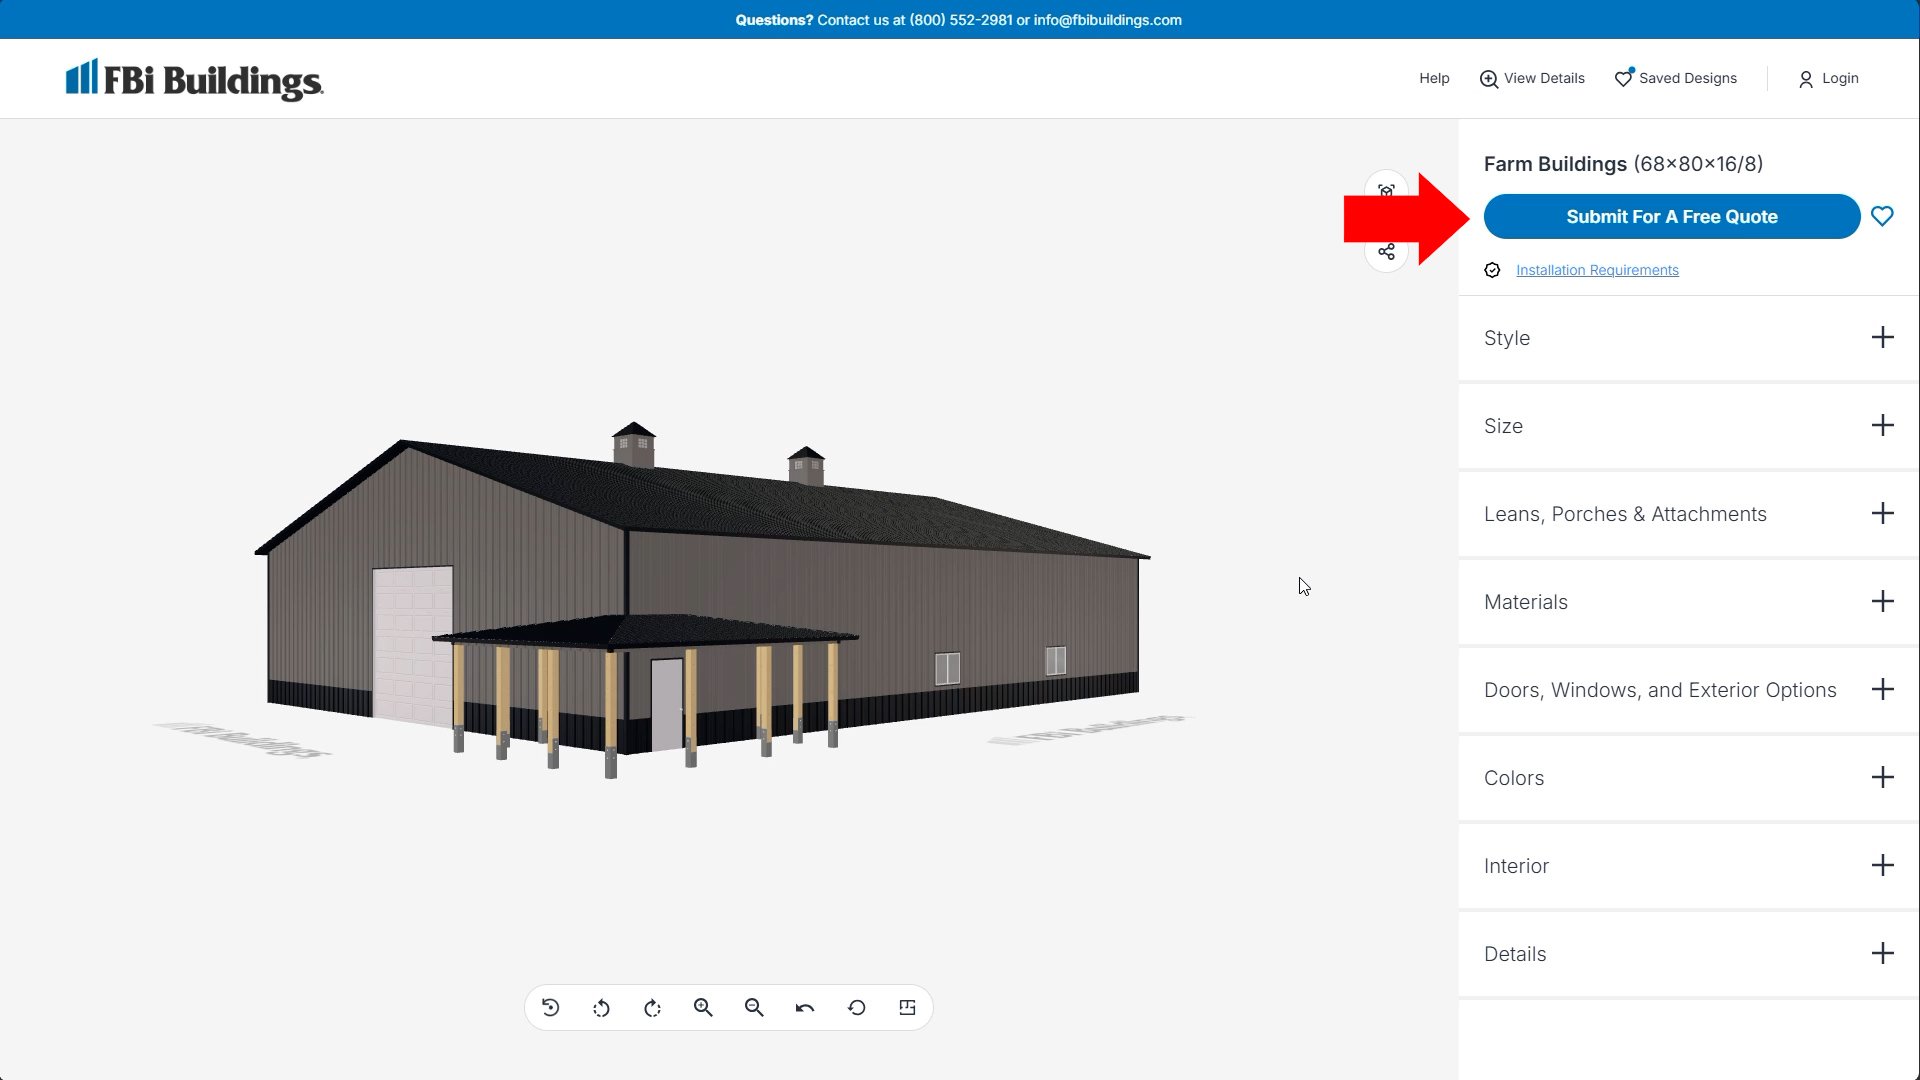Click Submit For A Free Quote
This screenshot has height=1080, width=1920.
[x=1671, y=216]
